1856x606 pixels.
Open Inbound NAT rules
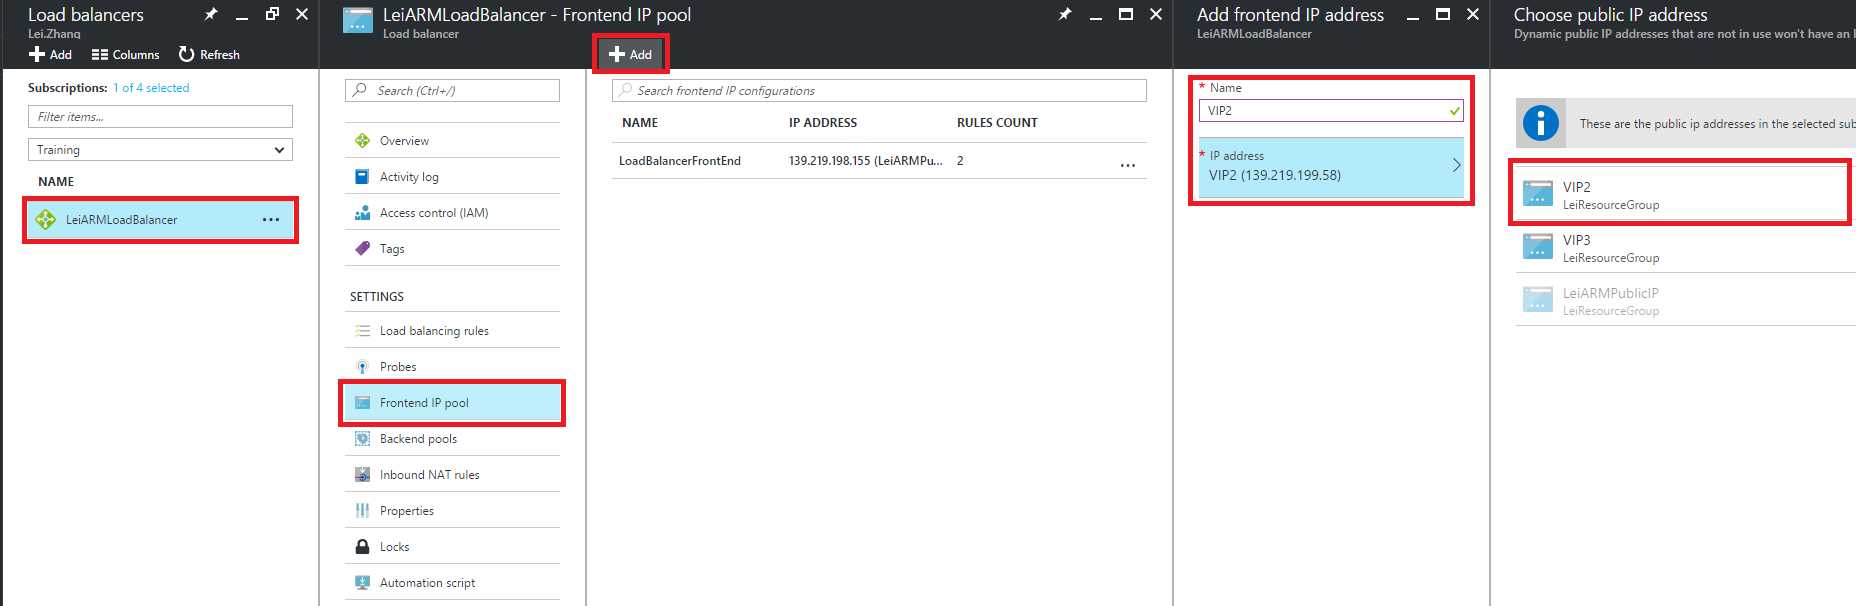pos(452,475)
